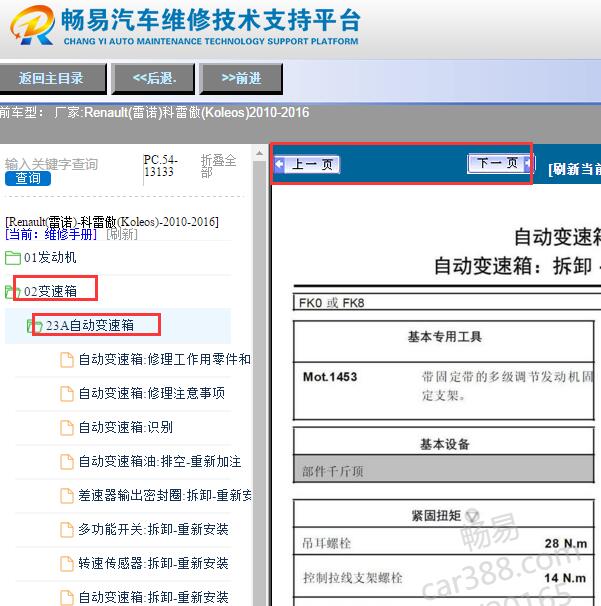This screenshot has width=601, height=606.
Task: Click document icon for 修理注意事项
Action: [x=67, y=393]
